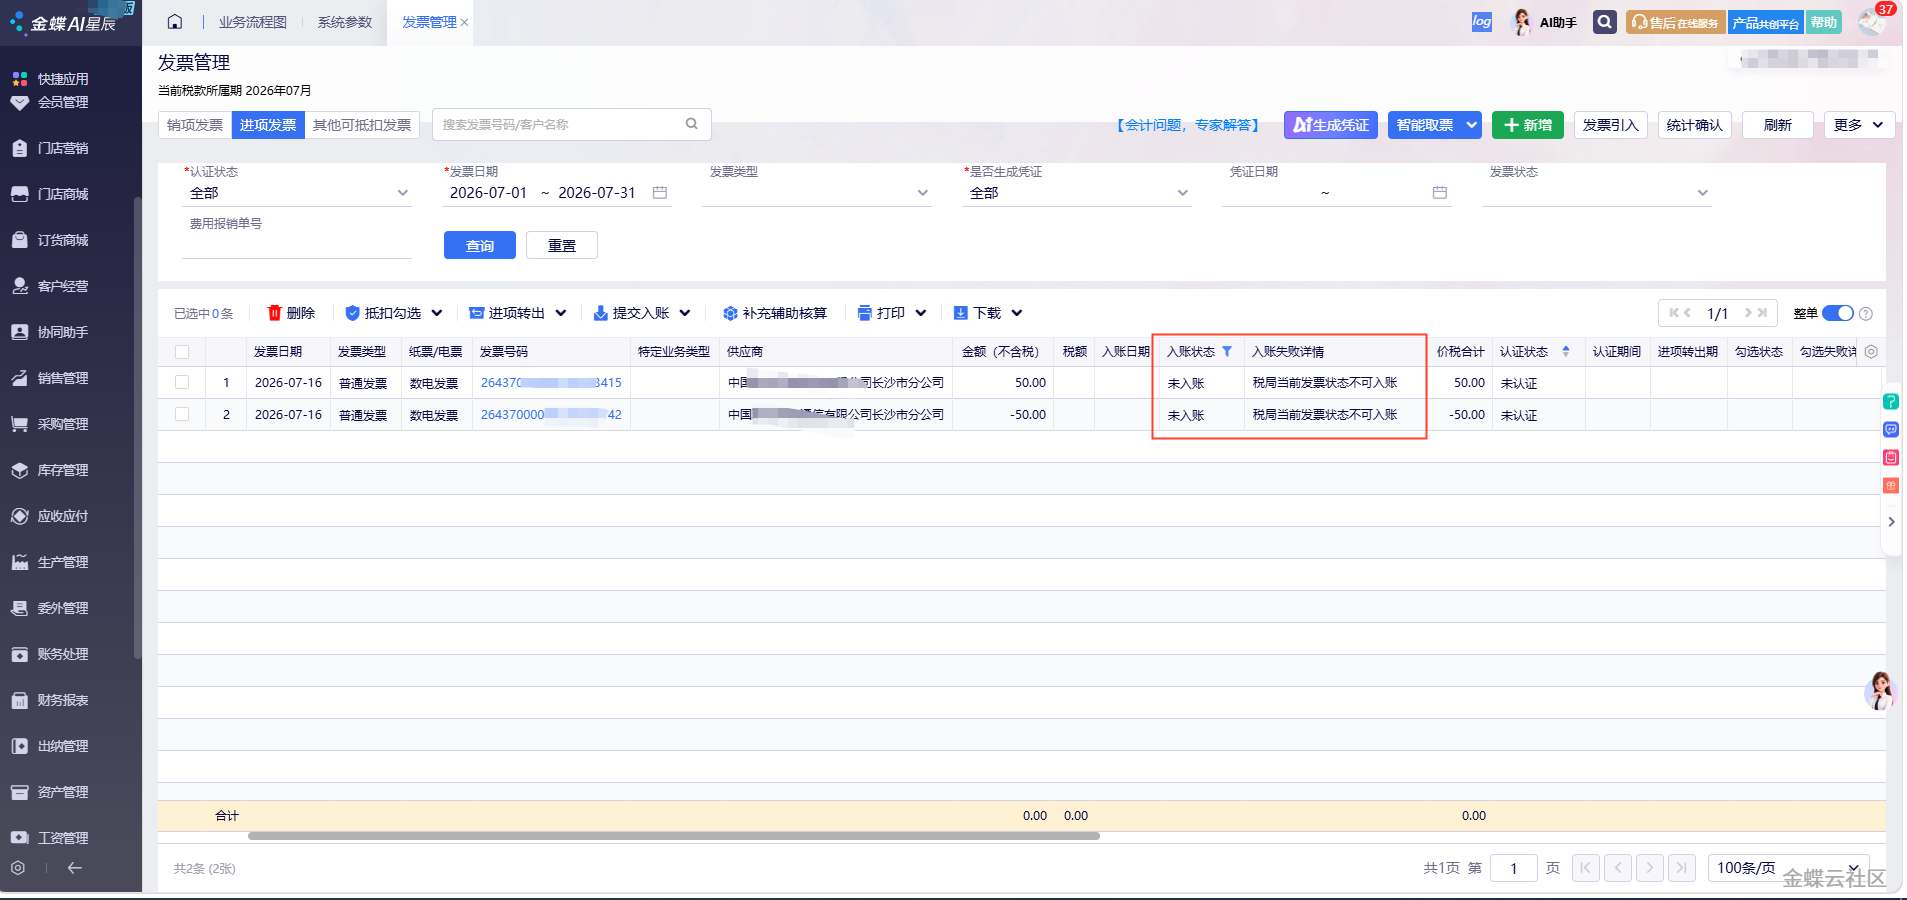Click the 发票引入 button
Screen dimensions: 1907x900
coord(1610,125)
